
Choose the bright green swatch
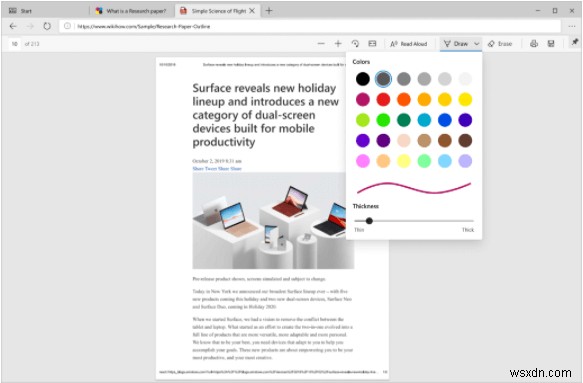point(383,120)
